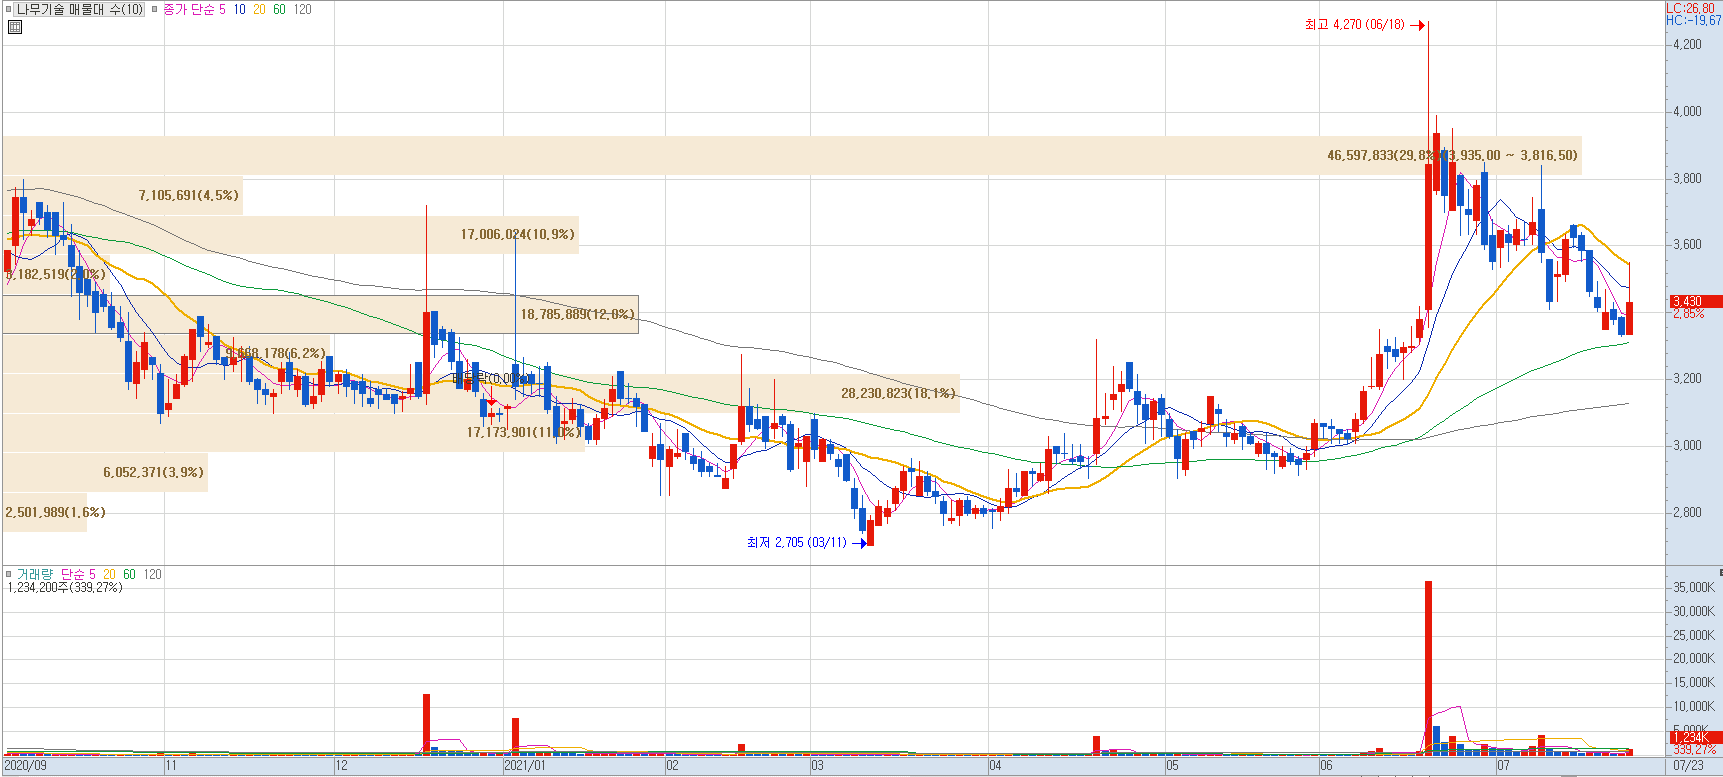Viewport: 1723px width, 777px height.
Task: Click the HC:-19.67 readout
Action: (1694, 20)
